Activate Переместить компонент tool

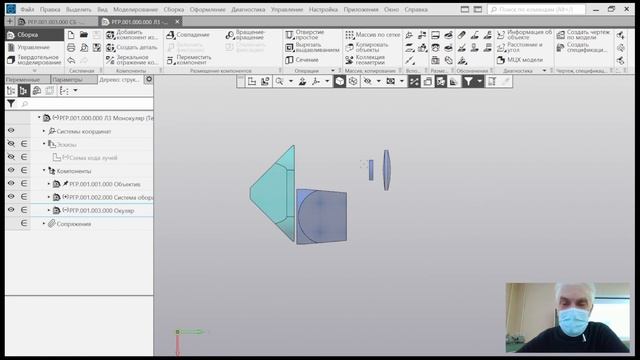coord(189,60)
